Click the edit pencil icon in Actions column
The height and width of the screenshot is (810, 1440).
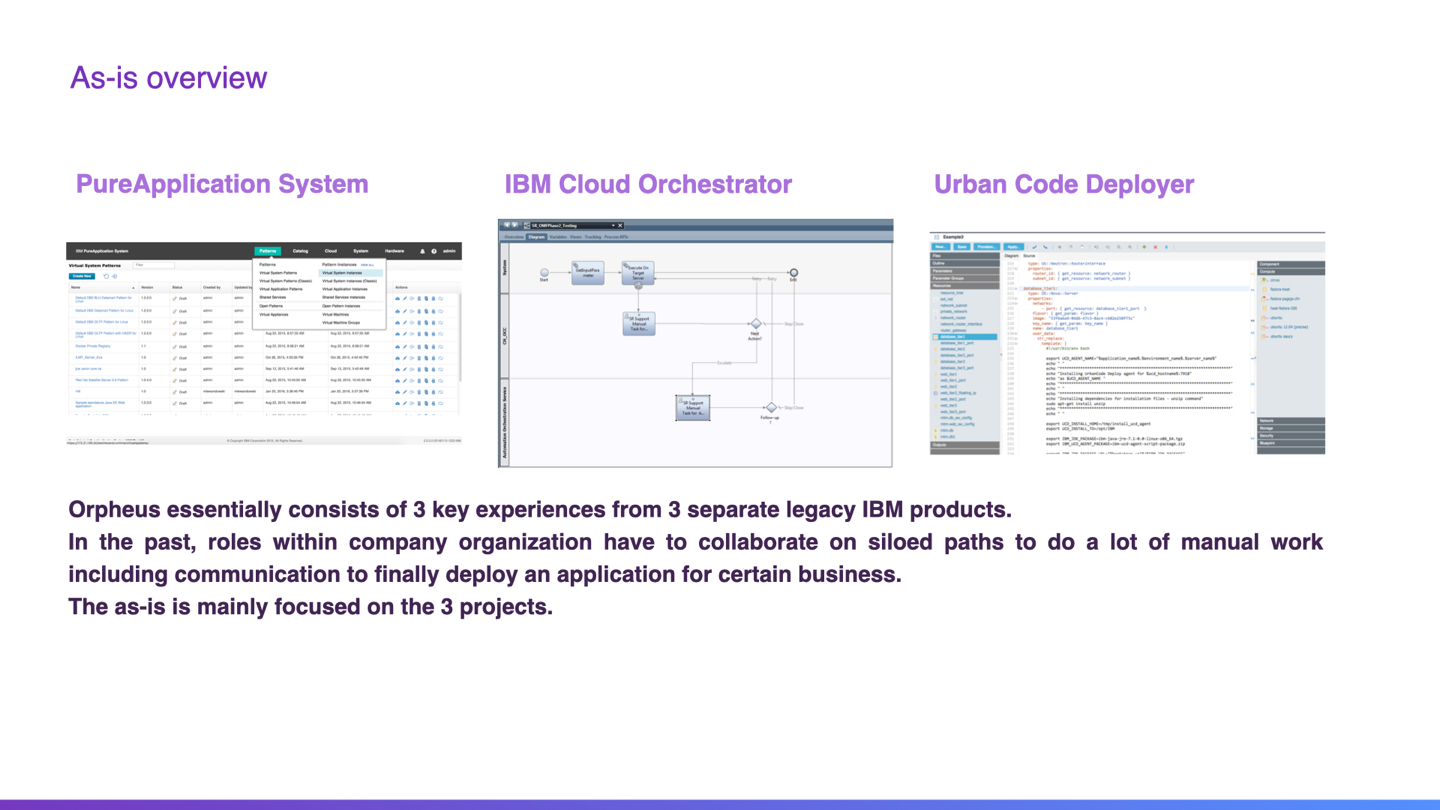(x=405, y=298)
